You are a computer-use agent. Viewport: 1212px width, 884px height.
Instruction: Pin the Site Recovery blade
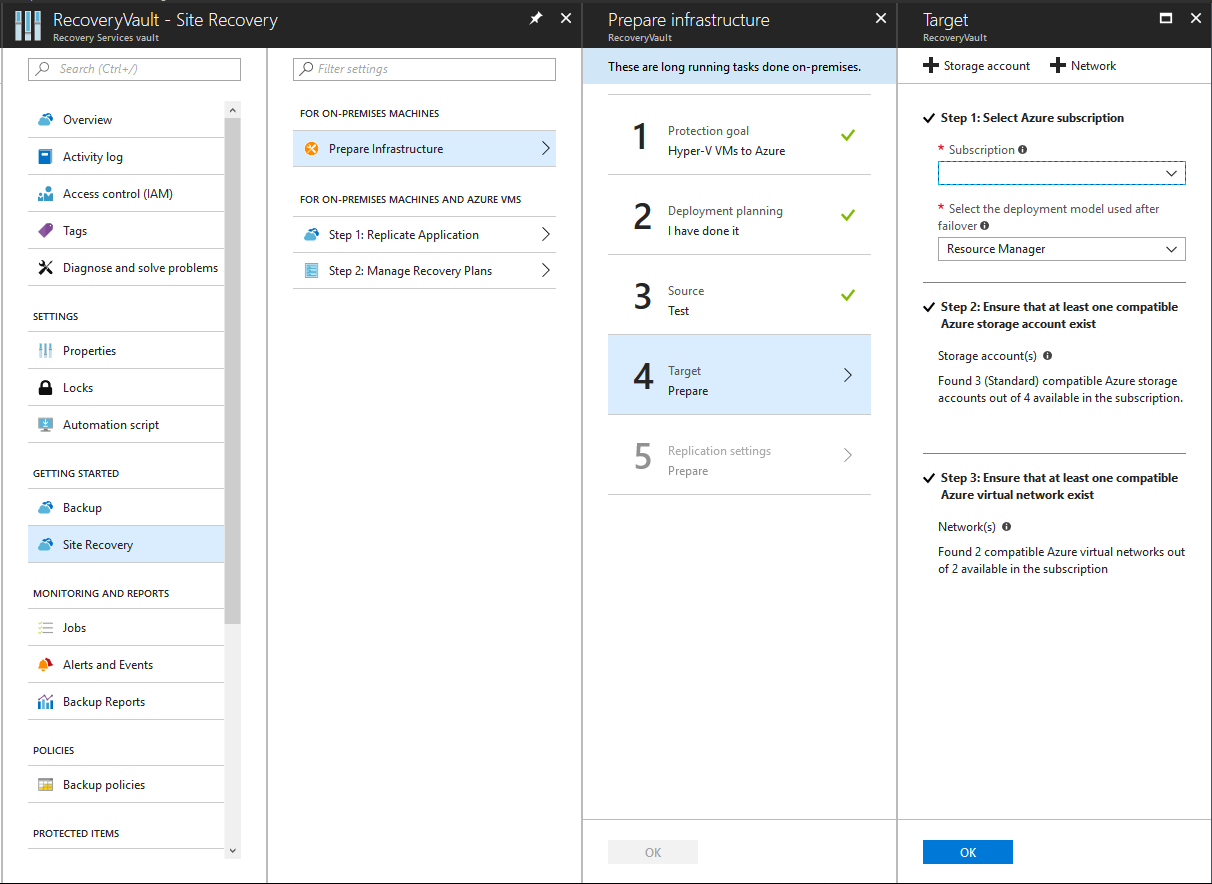tap(536, 18)
